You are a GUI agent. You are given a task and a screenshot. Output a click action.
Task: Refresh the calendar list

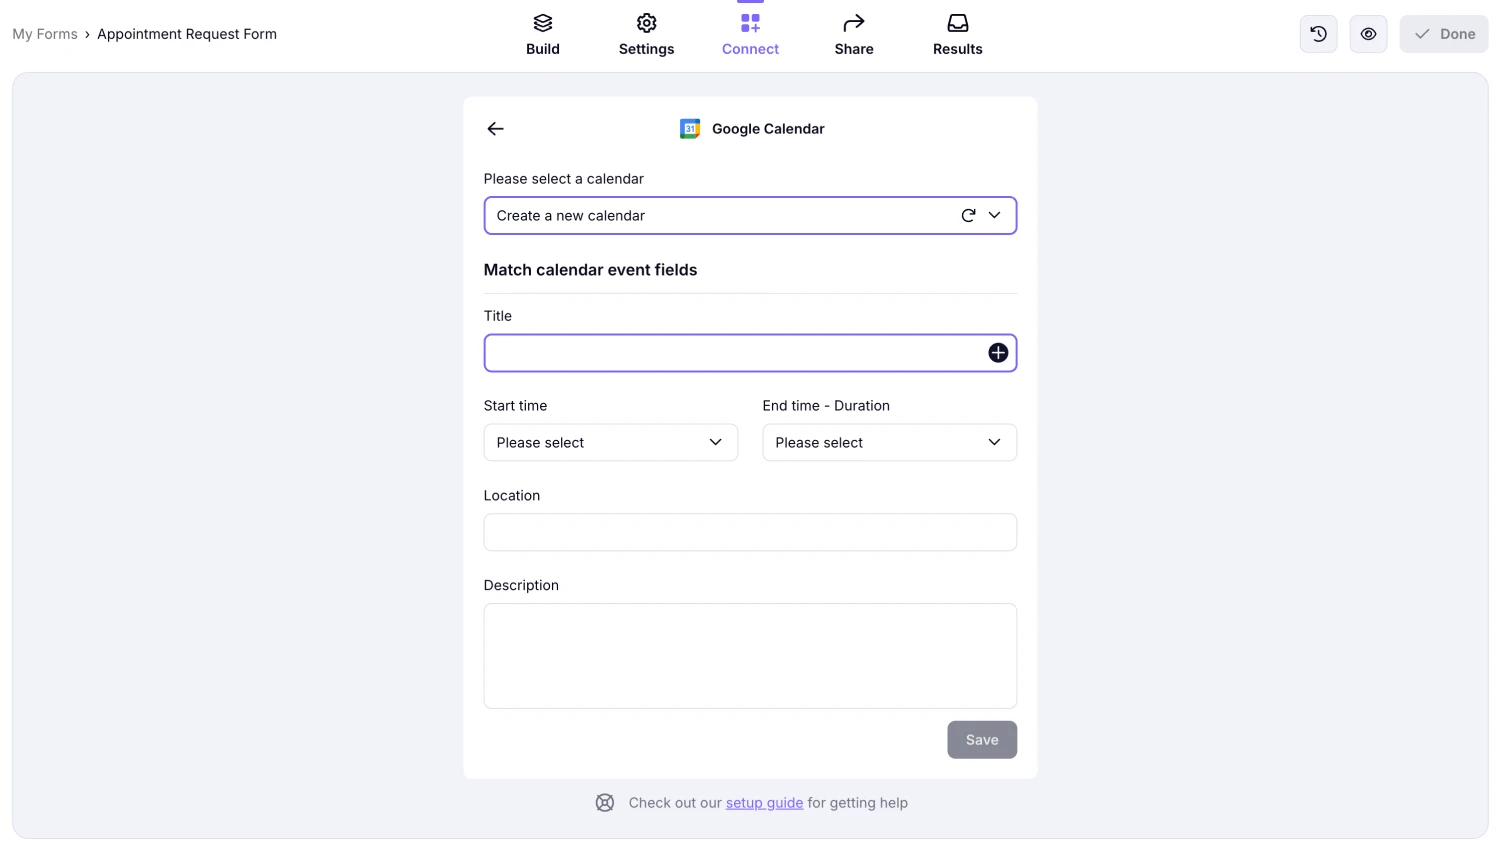967,215
